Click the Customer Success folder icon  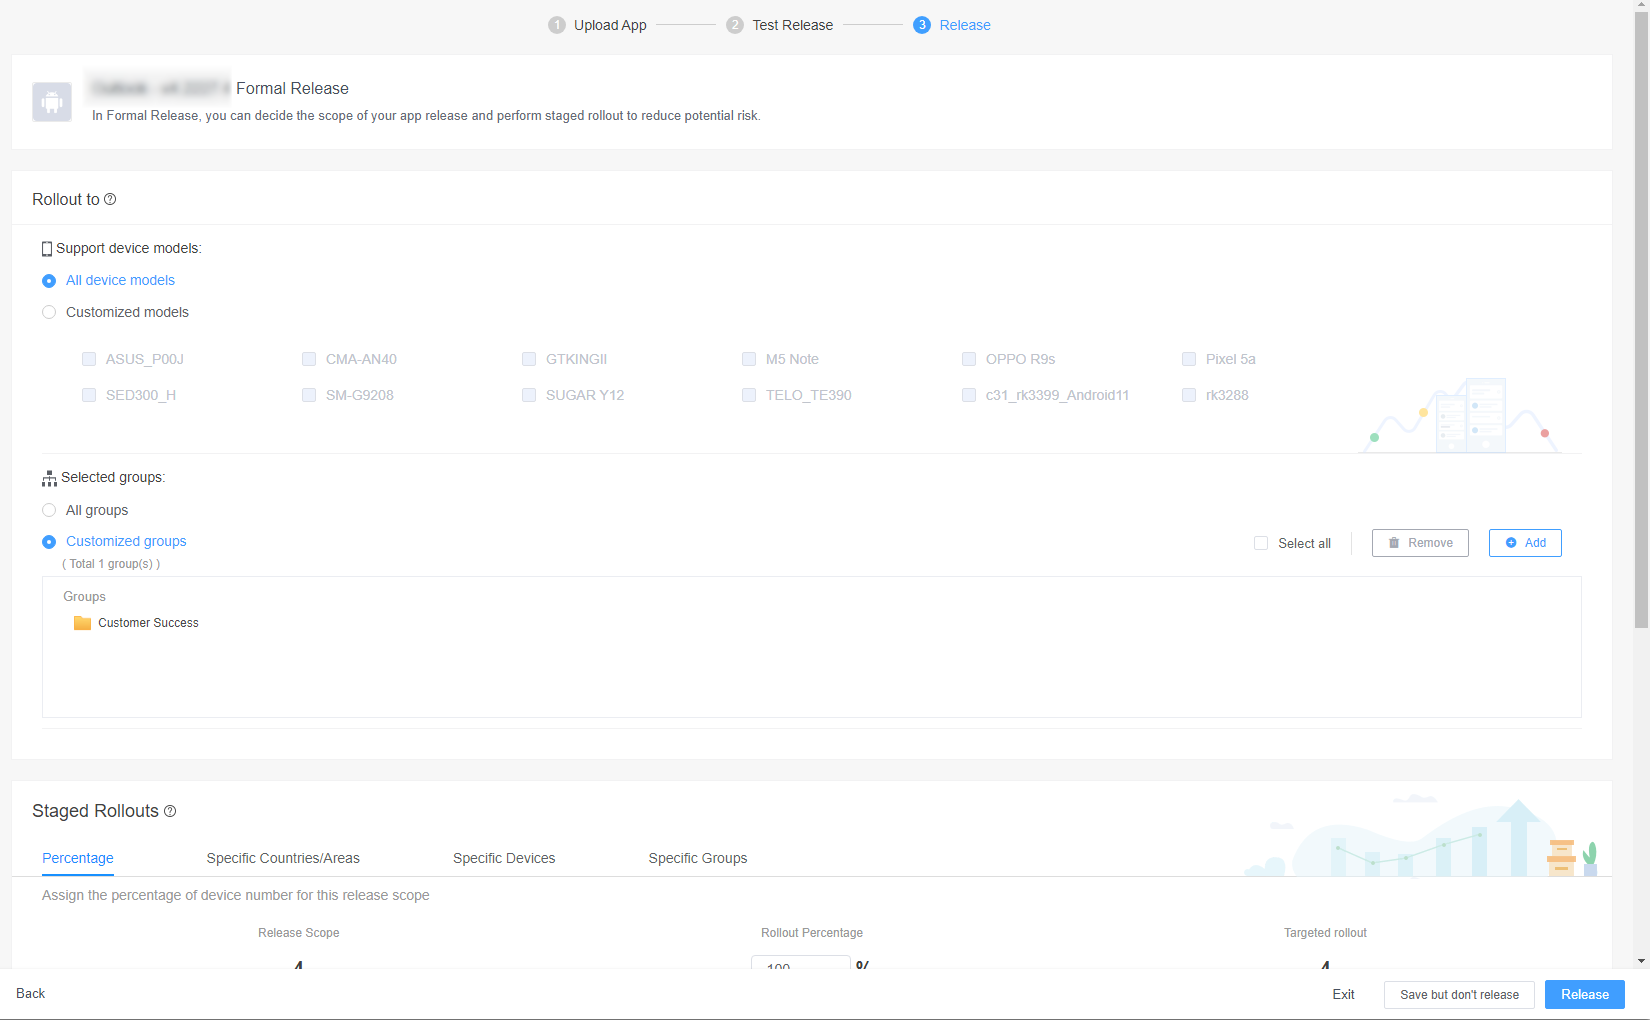click(82, 623)
